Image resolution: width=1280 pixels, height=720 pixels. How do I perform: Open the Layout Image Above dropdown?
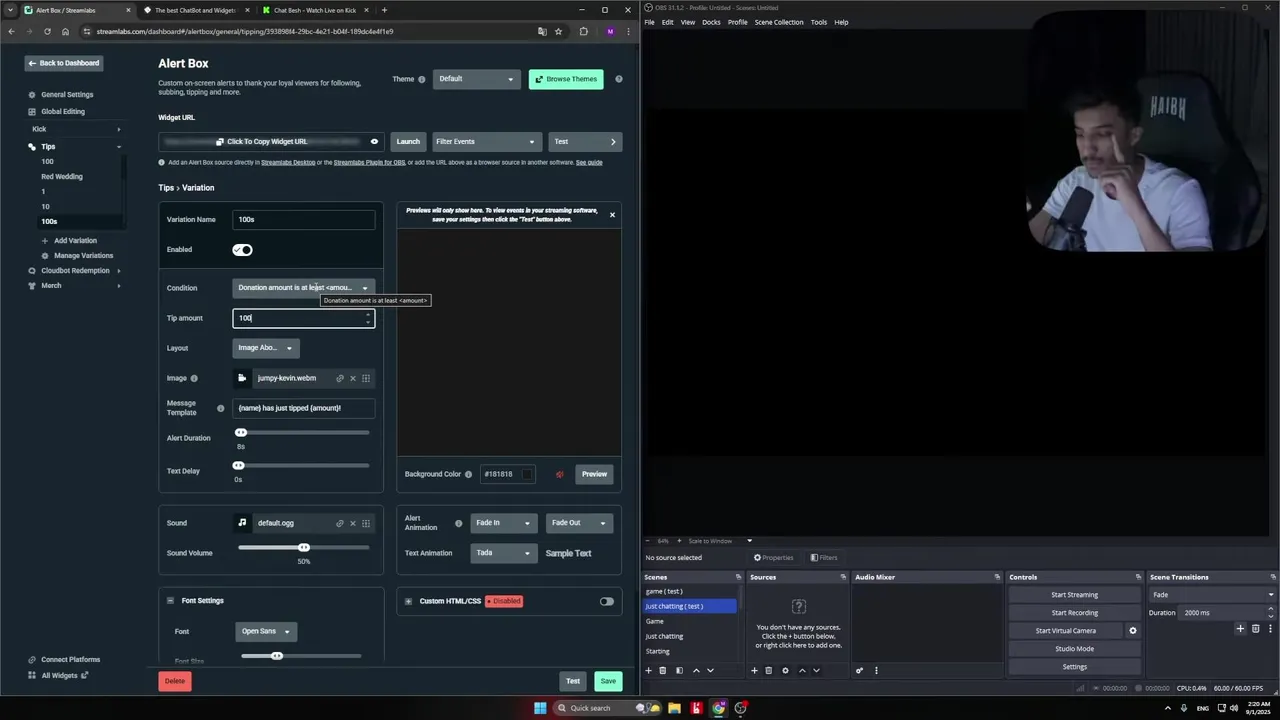(266, 348)
